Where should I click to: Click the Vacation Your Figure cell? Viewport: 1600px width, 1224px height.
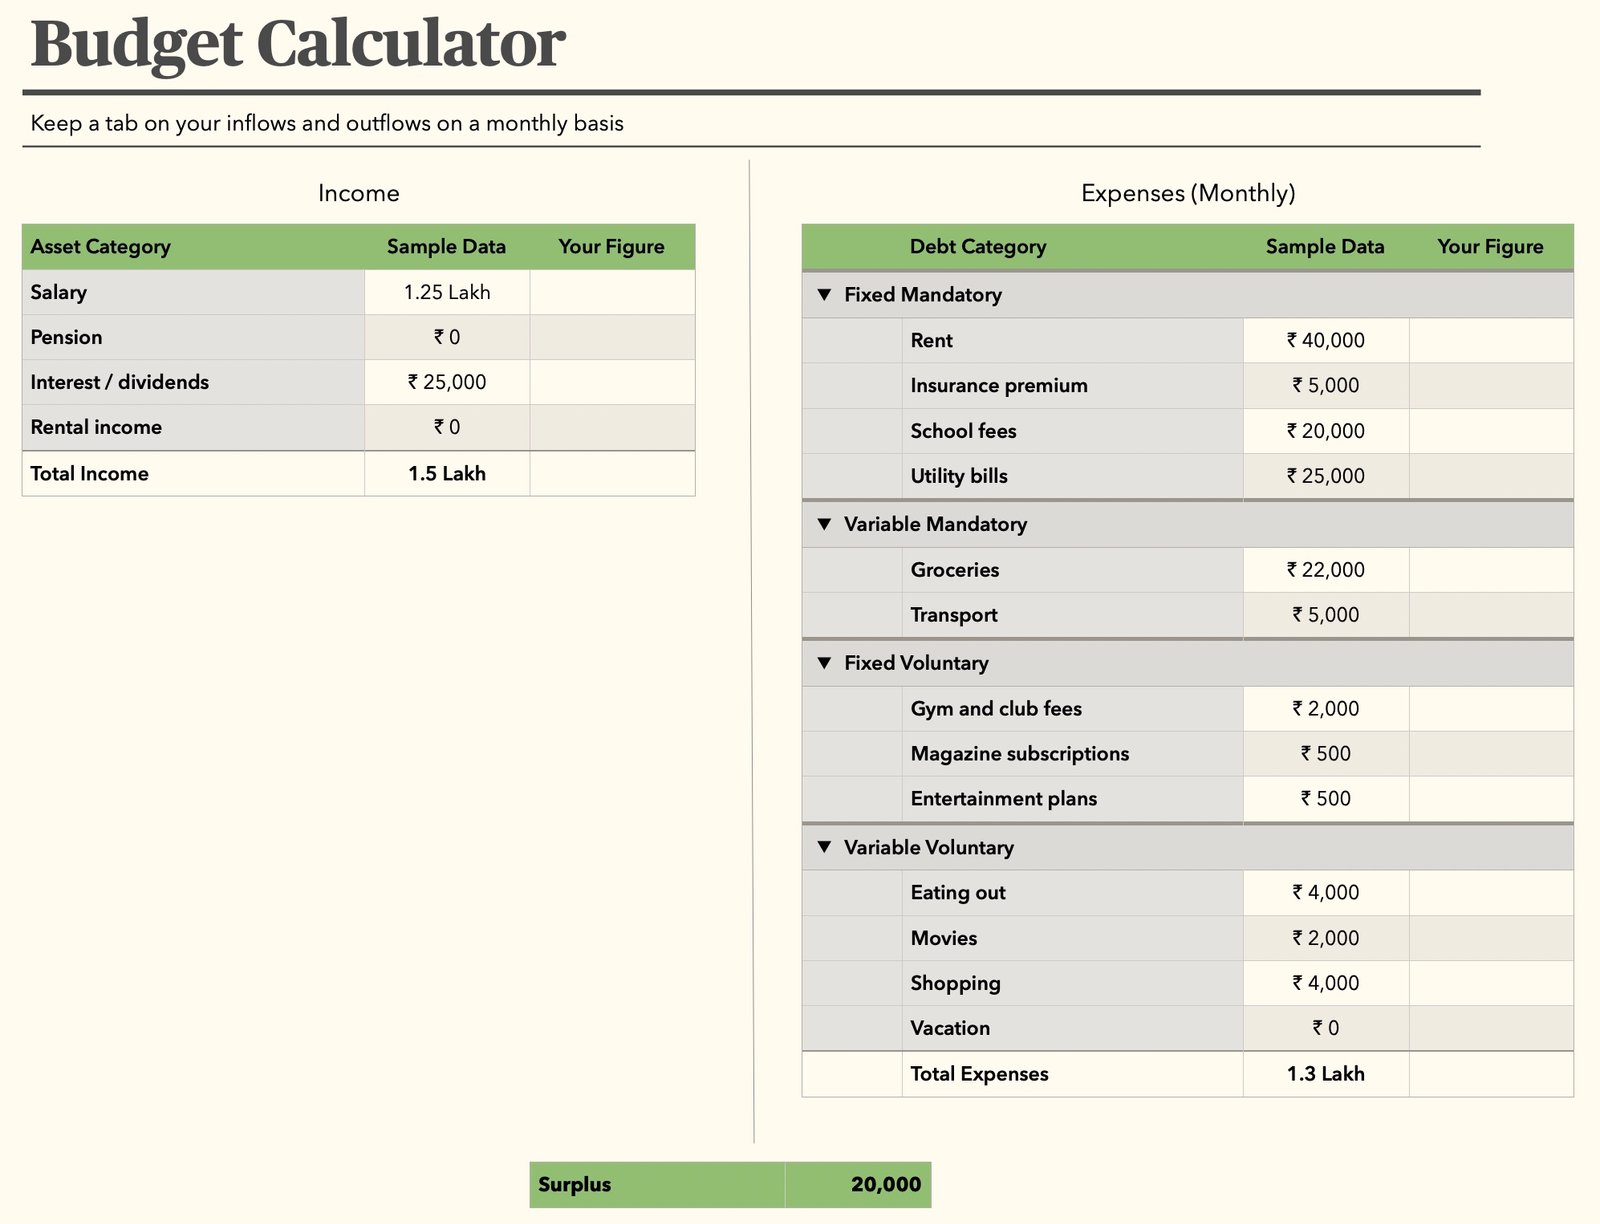(x=1490, y=1028)
